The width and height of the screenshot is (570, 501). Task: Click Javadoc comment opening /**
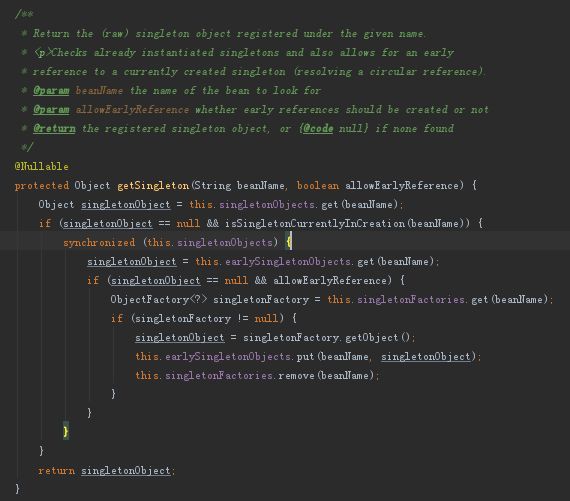click(24, 15)
